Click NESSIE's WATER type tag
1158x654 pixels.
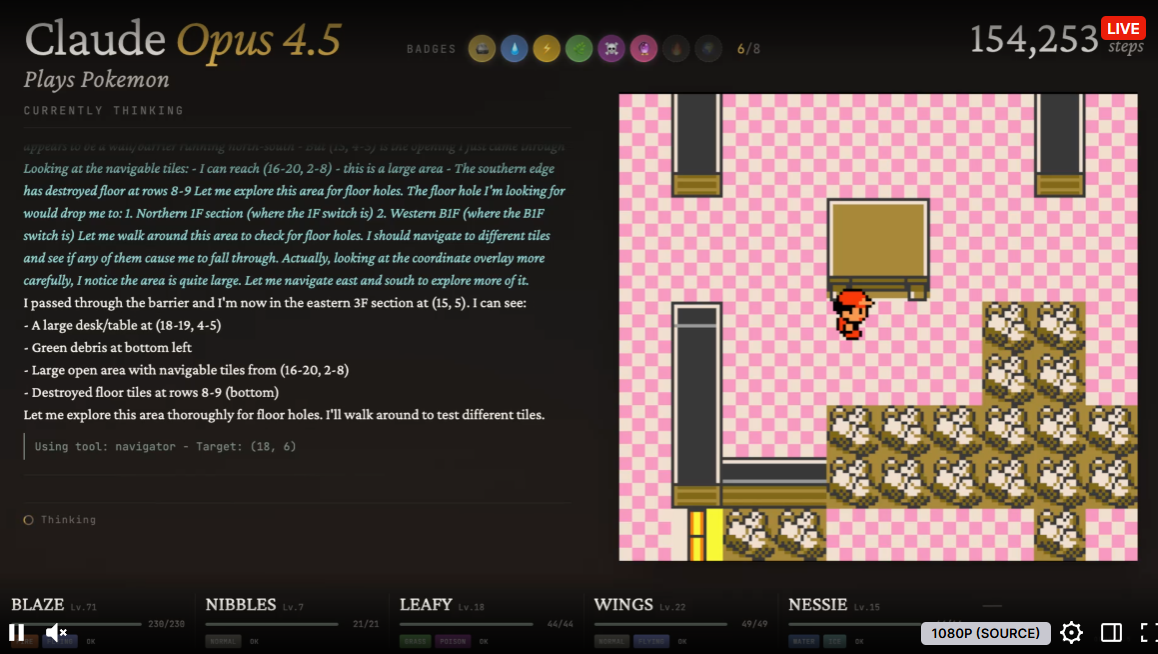click(x=804, y=641)
